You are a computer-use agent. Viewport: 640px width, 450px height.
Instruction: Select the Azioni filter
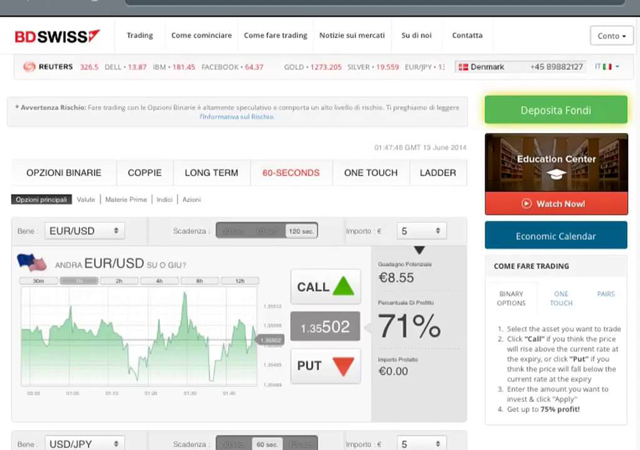click(x=191, y=199)
